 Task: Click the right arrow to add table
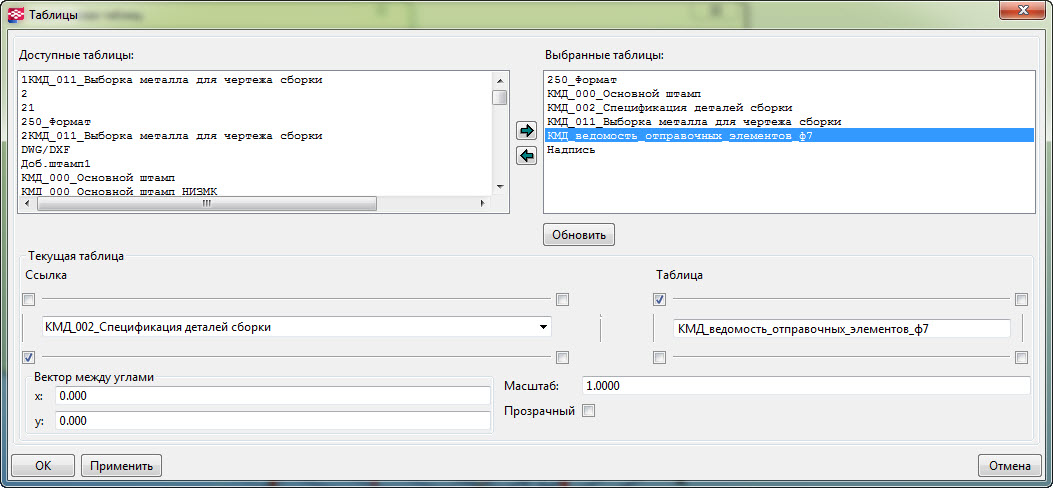[x=526, y=131]
